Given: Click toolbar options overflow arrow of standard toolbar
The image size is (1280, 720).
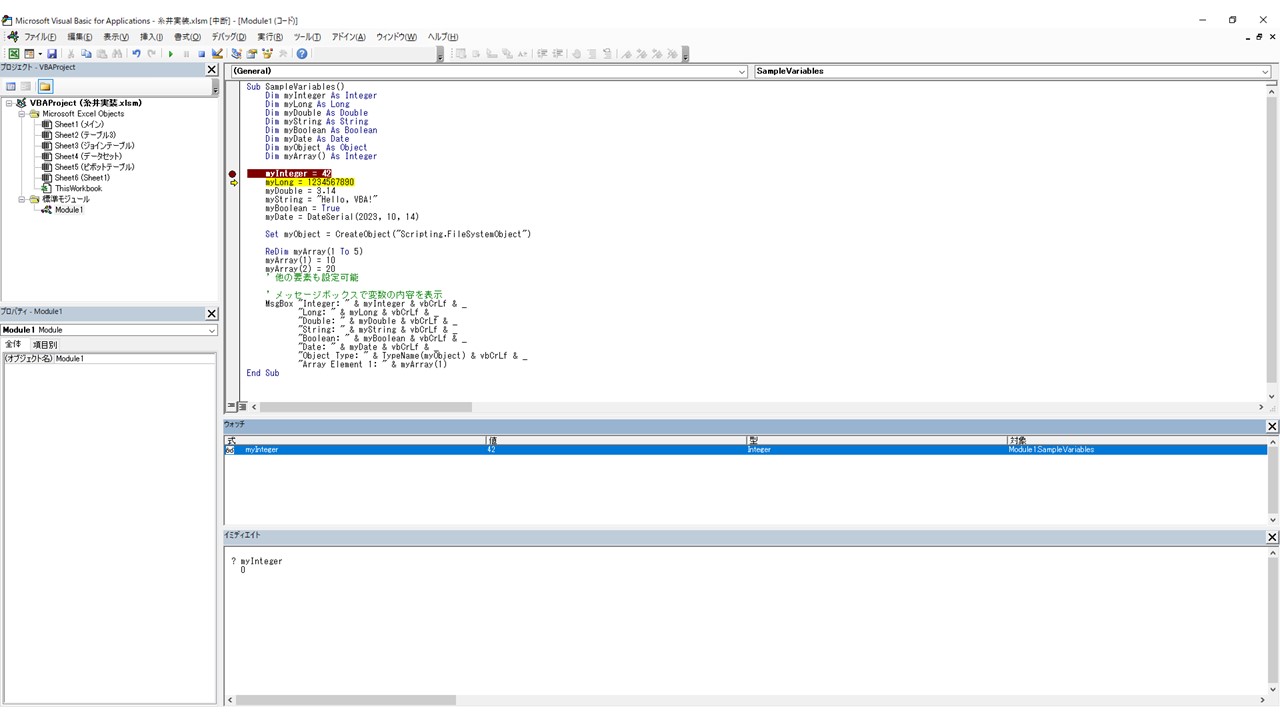Looking at the screenshot, I should pos(440,55).
